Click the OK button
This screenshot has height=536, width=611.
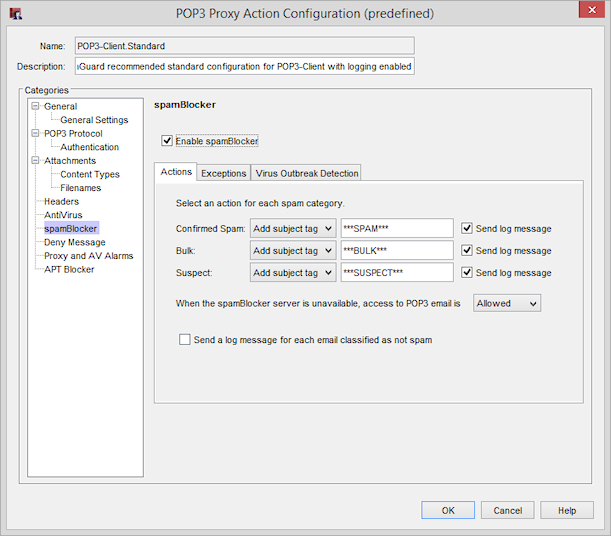click(448, 510)
